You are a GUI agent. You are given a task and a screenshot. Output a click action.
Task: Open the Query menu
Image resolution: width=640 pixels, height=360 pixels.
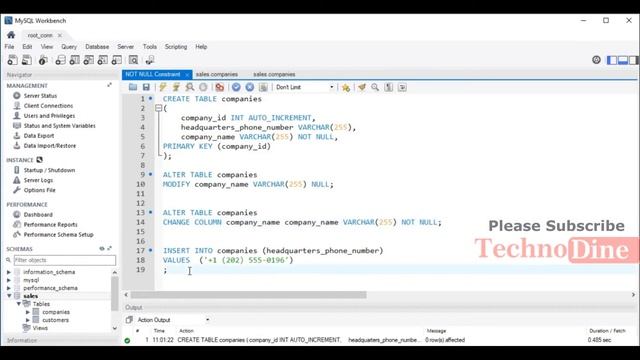click(69, 47)
